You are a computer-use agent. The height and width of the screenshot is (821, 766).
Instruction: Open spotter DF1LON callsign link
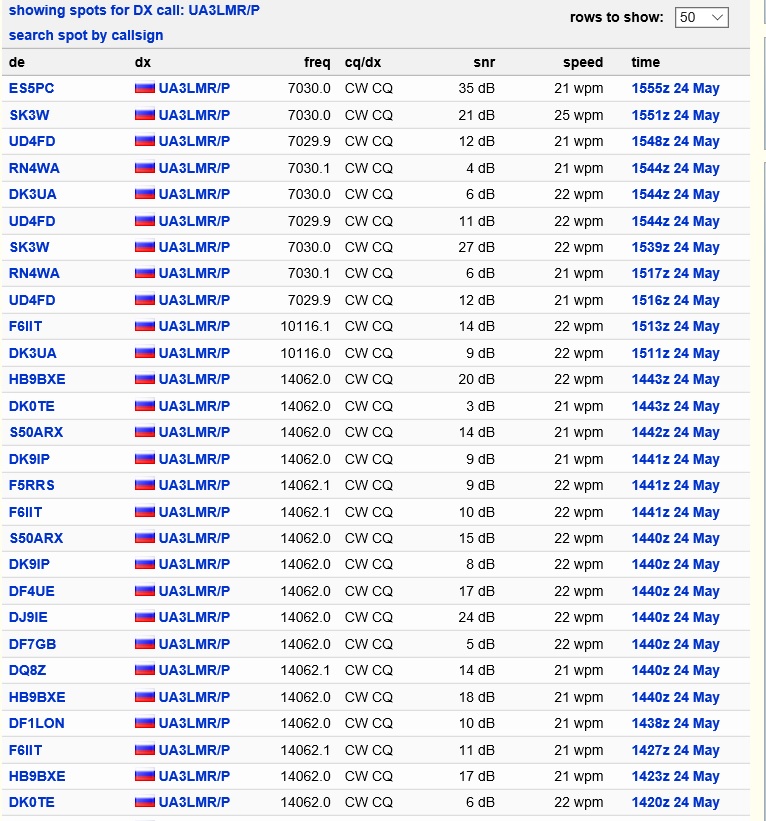click(37, 723)
